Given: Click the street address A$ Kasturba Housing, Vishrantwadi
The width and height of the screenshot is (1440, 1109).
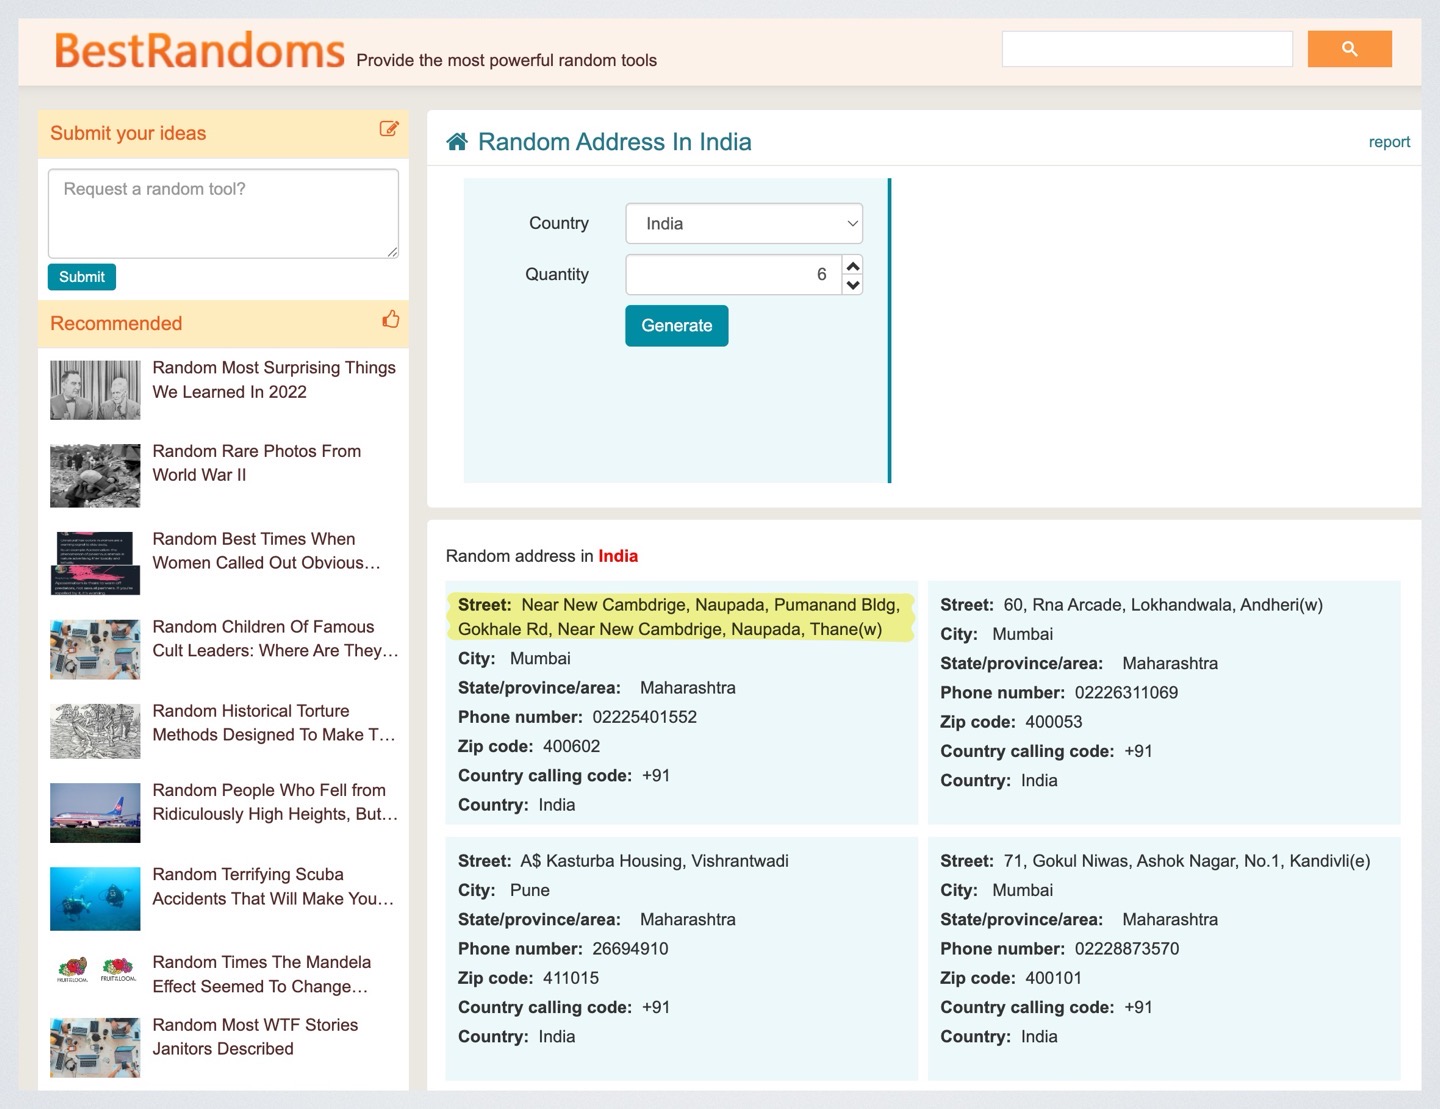Looking at the screenshot, I should point(654,861).
